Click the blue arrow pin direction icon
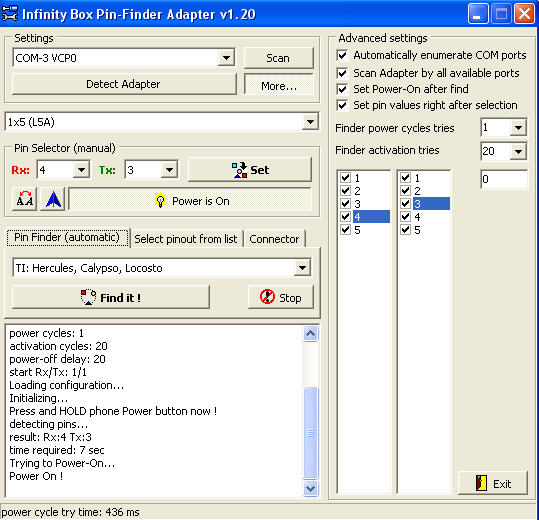539x520 pixels. pyautogui.click(x=53, y=199)
